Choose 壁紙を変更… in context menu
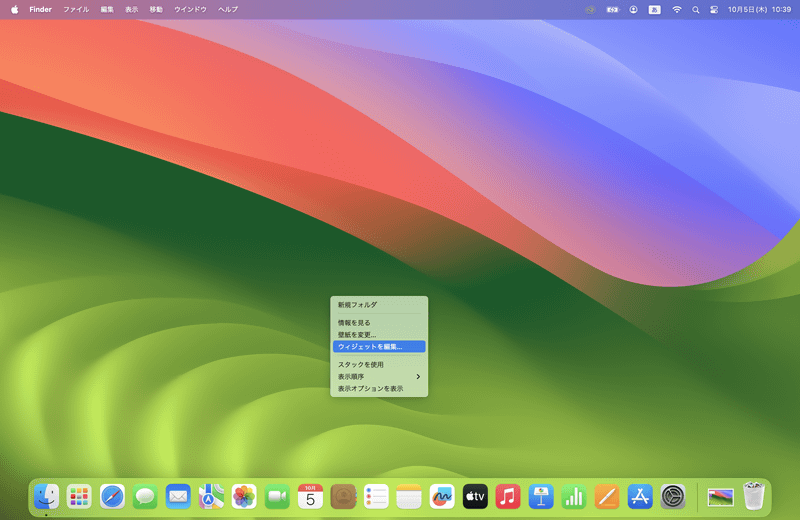Viewport: 800px width, 520px height. pyautogui.click(x=379, y=335)
